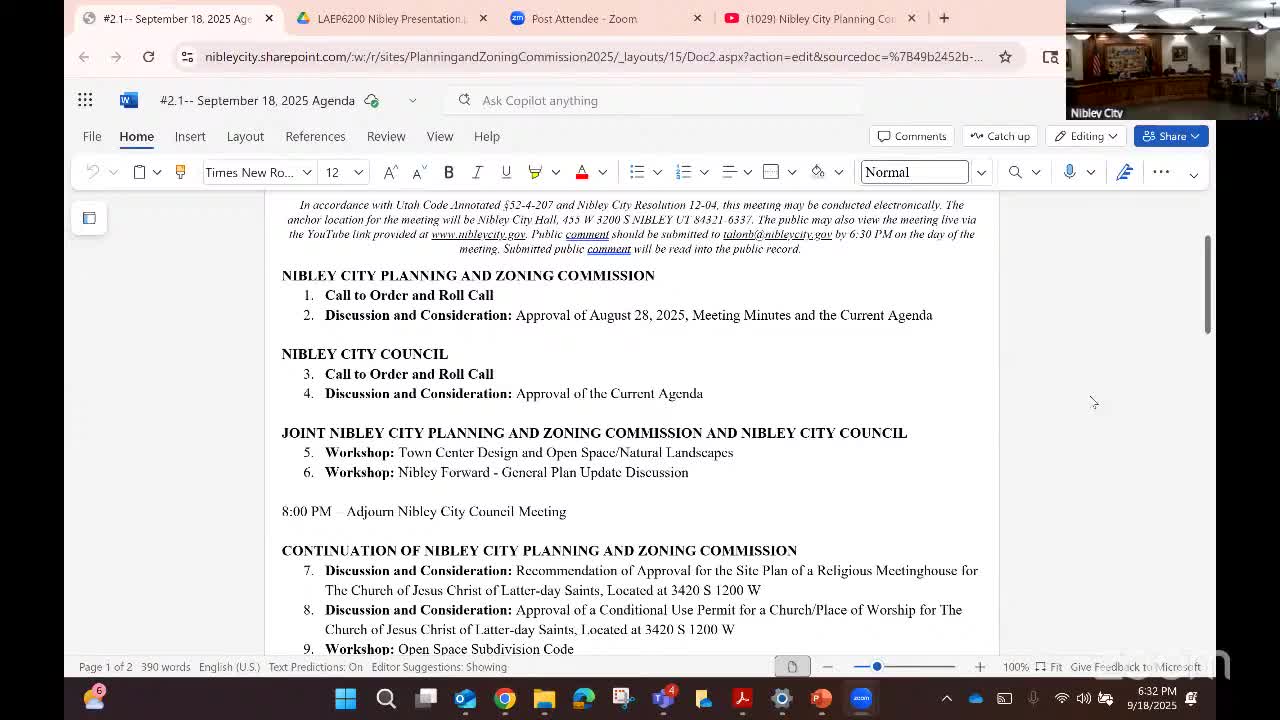Viewport: 1280px width, 720px height.
Task: Toggle underline formatting in the ribbon
Action: tap(506, 172)
